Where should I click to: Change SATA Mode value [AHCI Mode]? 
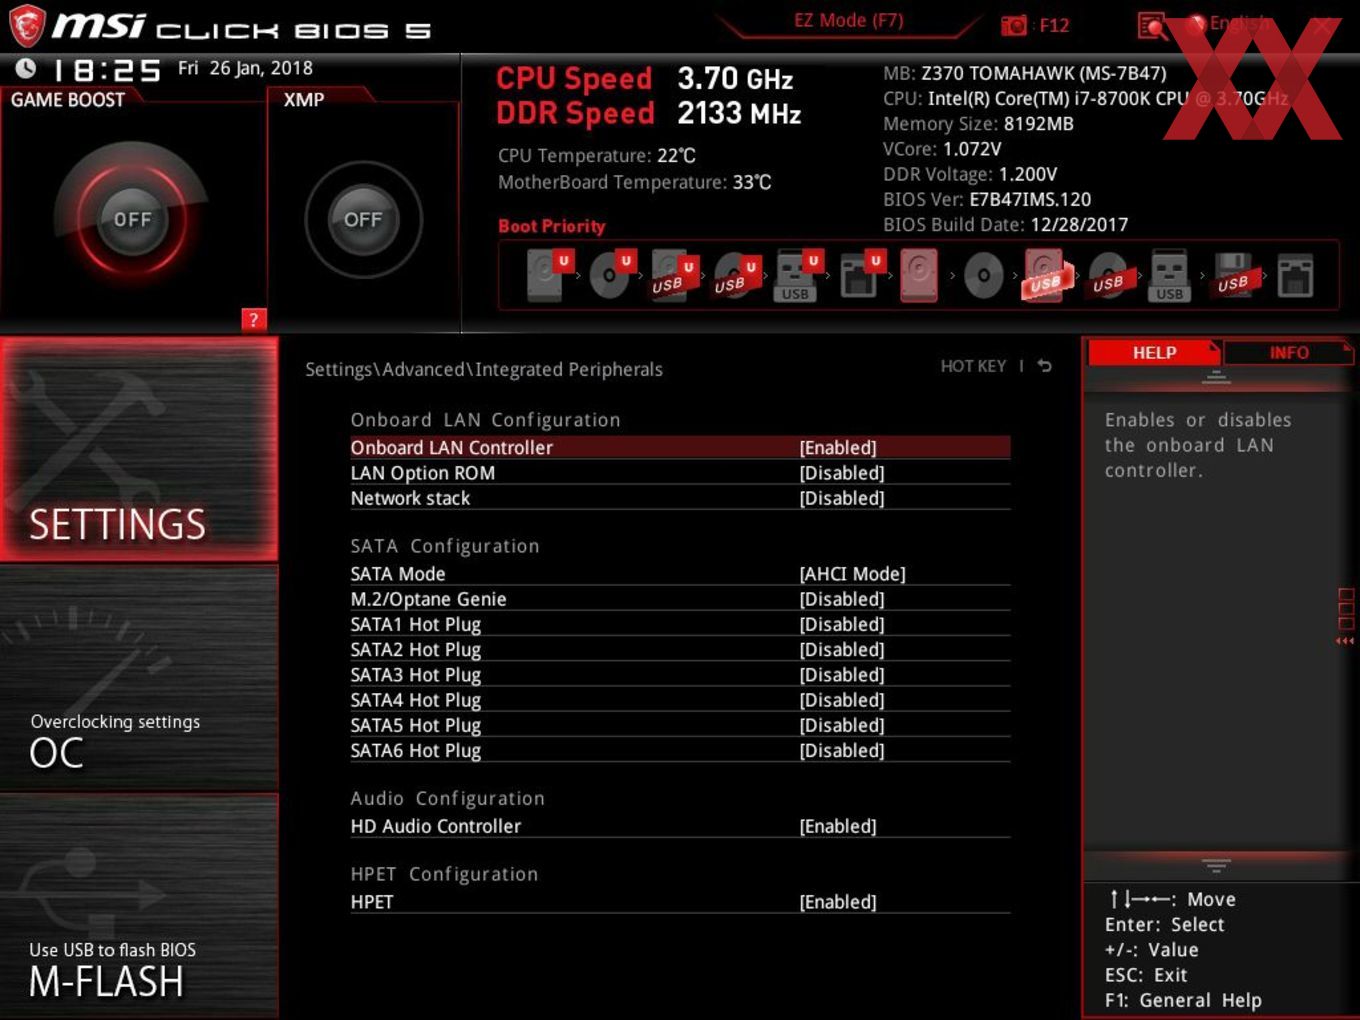tap(853, 574)
